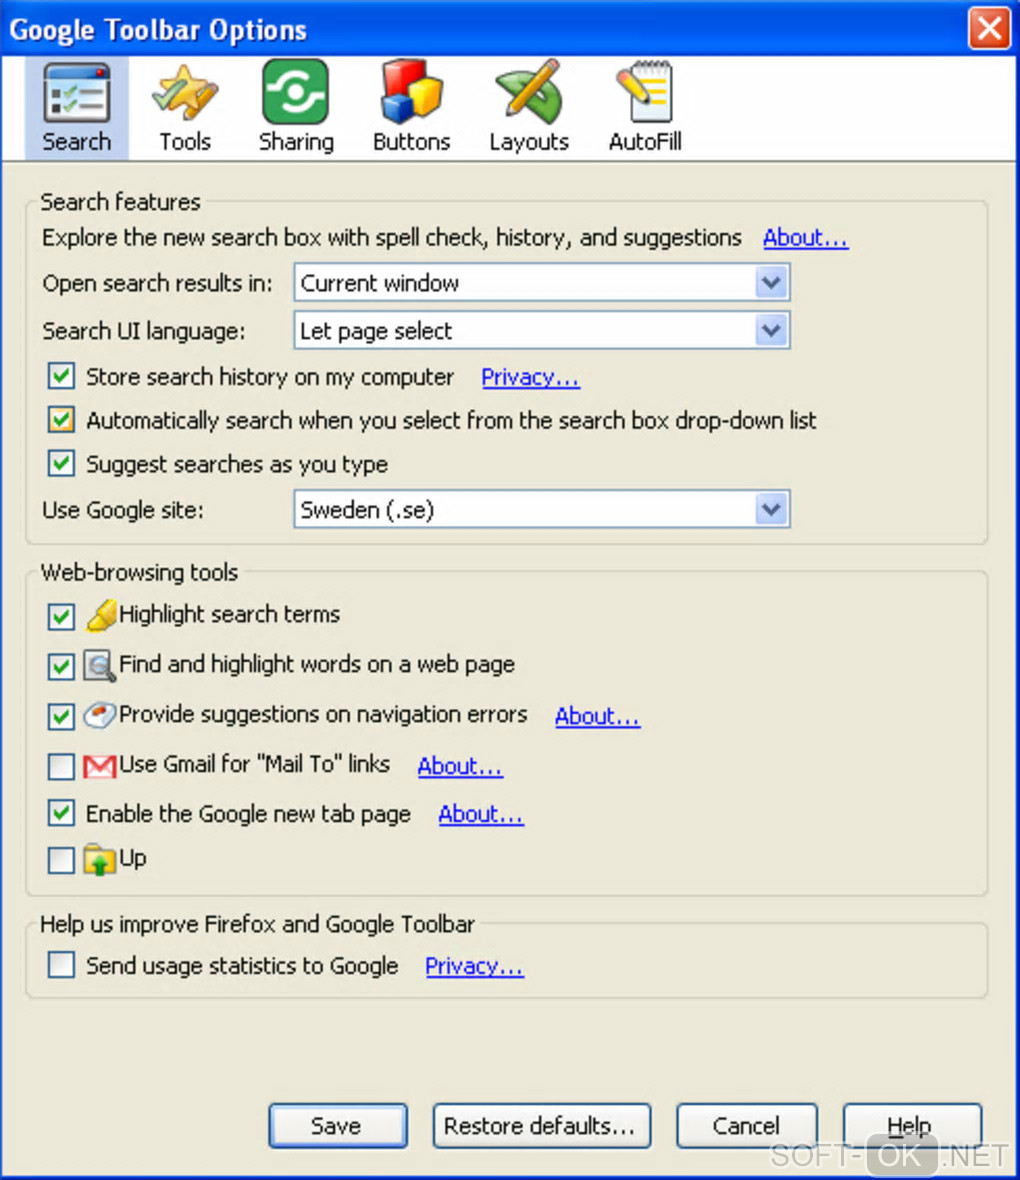1020x1180 pixels.
Task: Switch to the Buttons tab label
Action: click(412, 141)
